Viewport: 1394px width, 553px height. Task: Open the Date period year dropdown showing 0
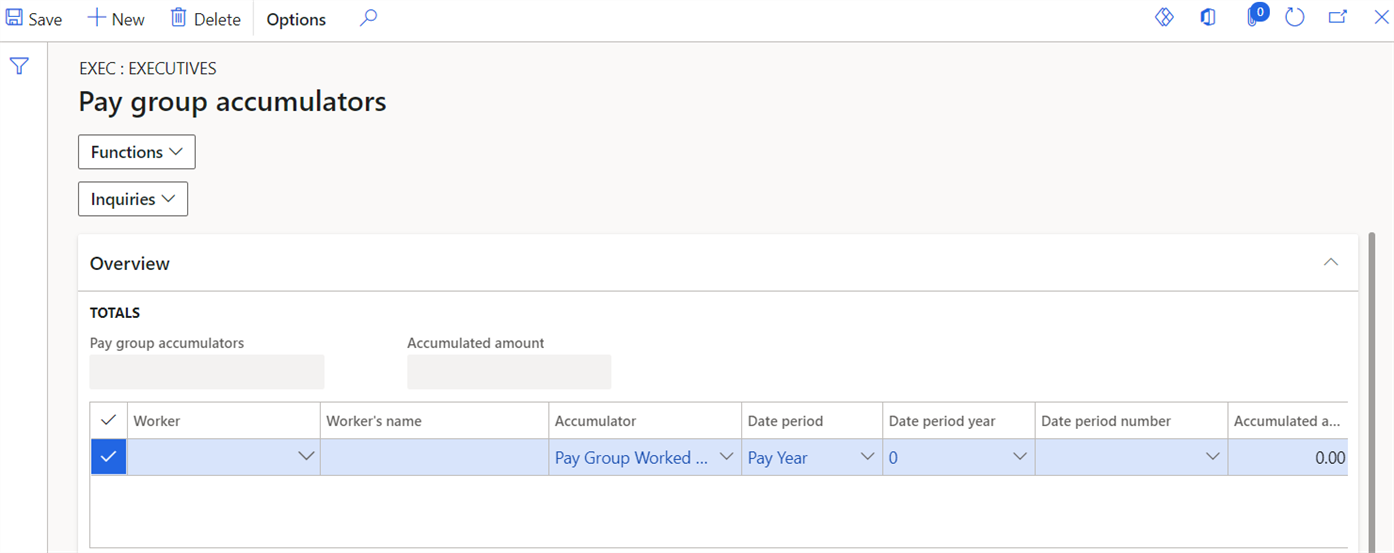click(1020, 457)
